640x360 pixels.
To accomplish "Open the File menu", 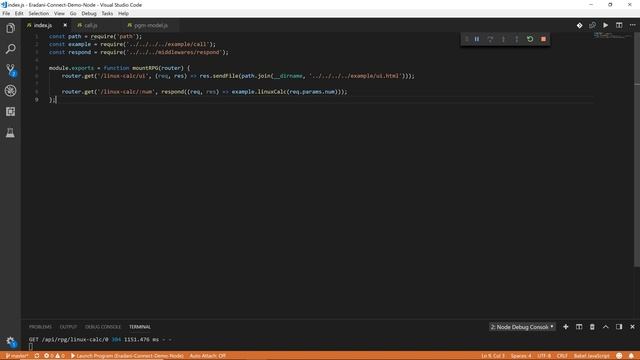I will (6, 13).
